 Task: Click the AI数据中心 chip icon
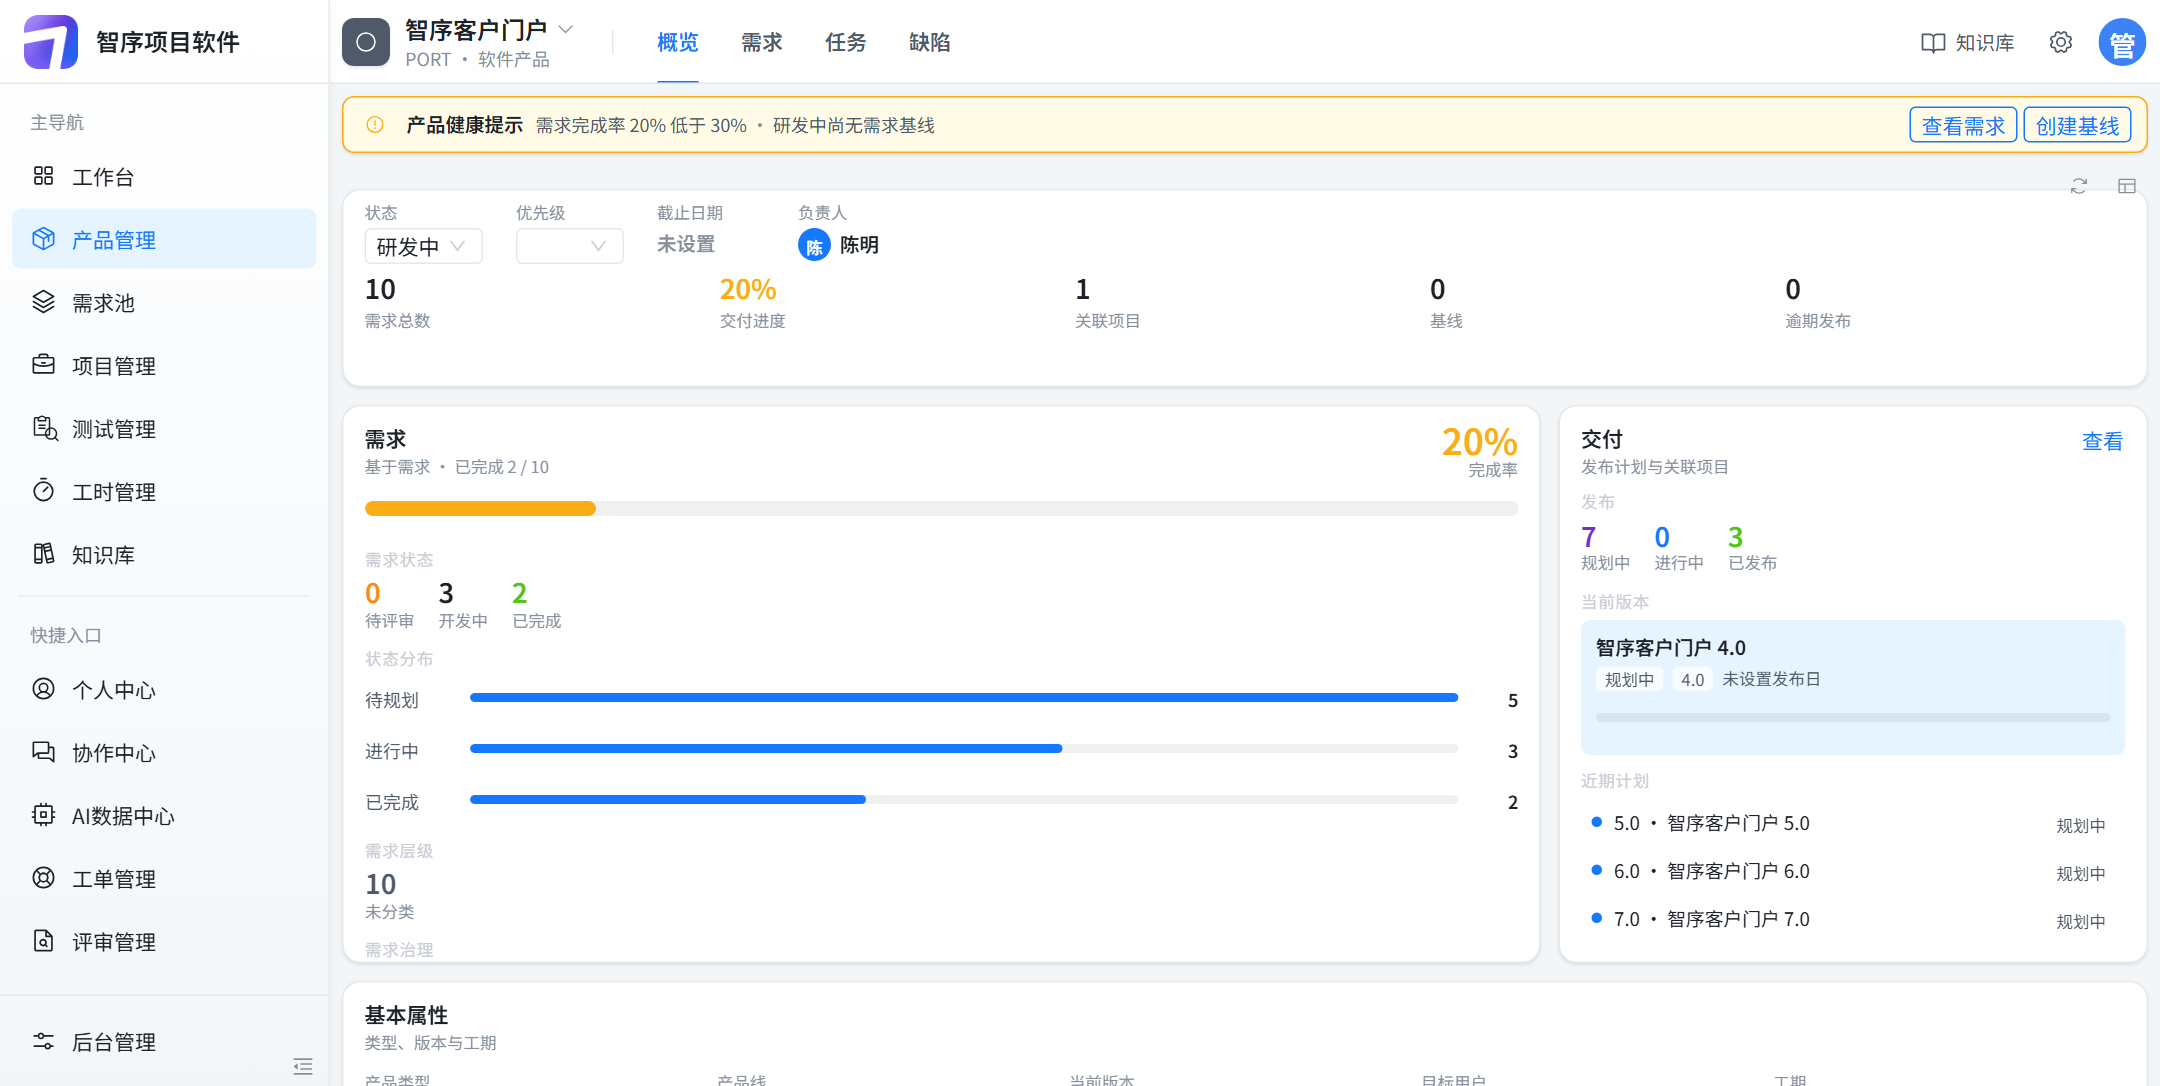[43, 815]
